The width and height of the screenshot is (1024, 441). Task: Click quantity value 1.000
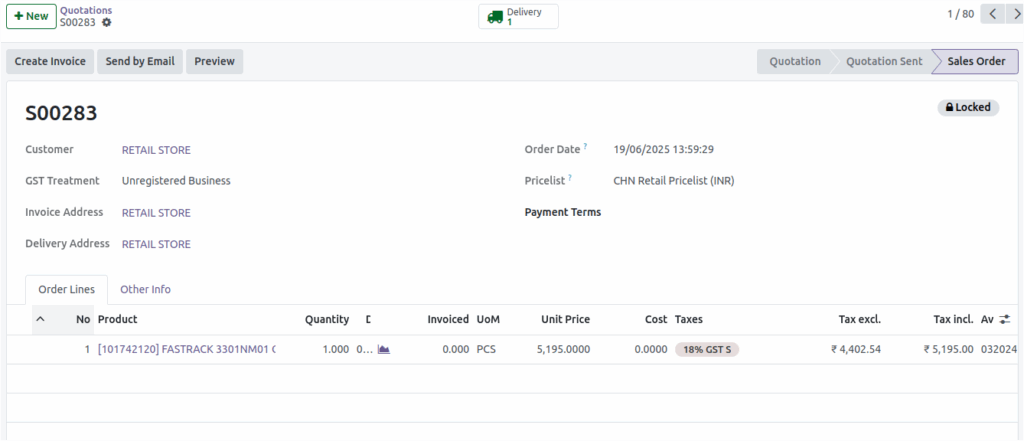(x=336, y=350)
